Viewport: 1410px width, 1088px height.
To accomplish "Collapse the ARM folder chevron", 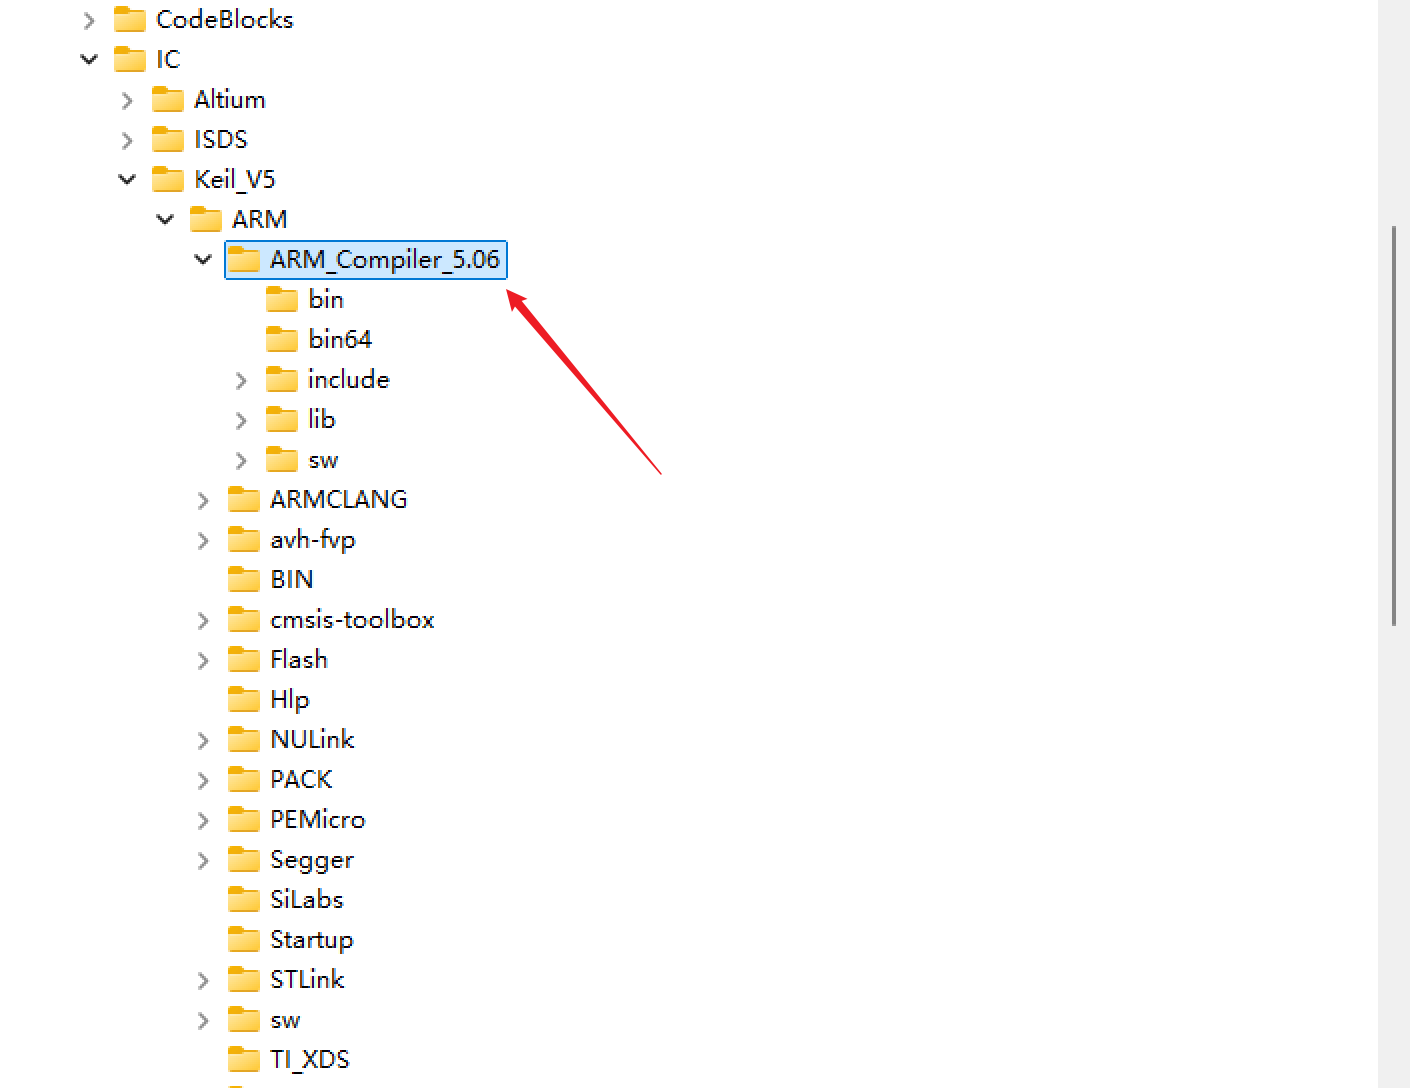I will point(165,220).
